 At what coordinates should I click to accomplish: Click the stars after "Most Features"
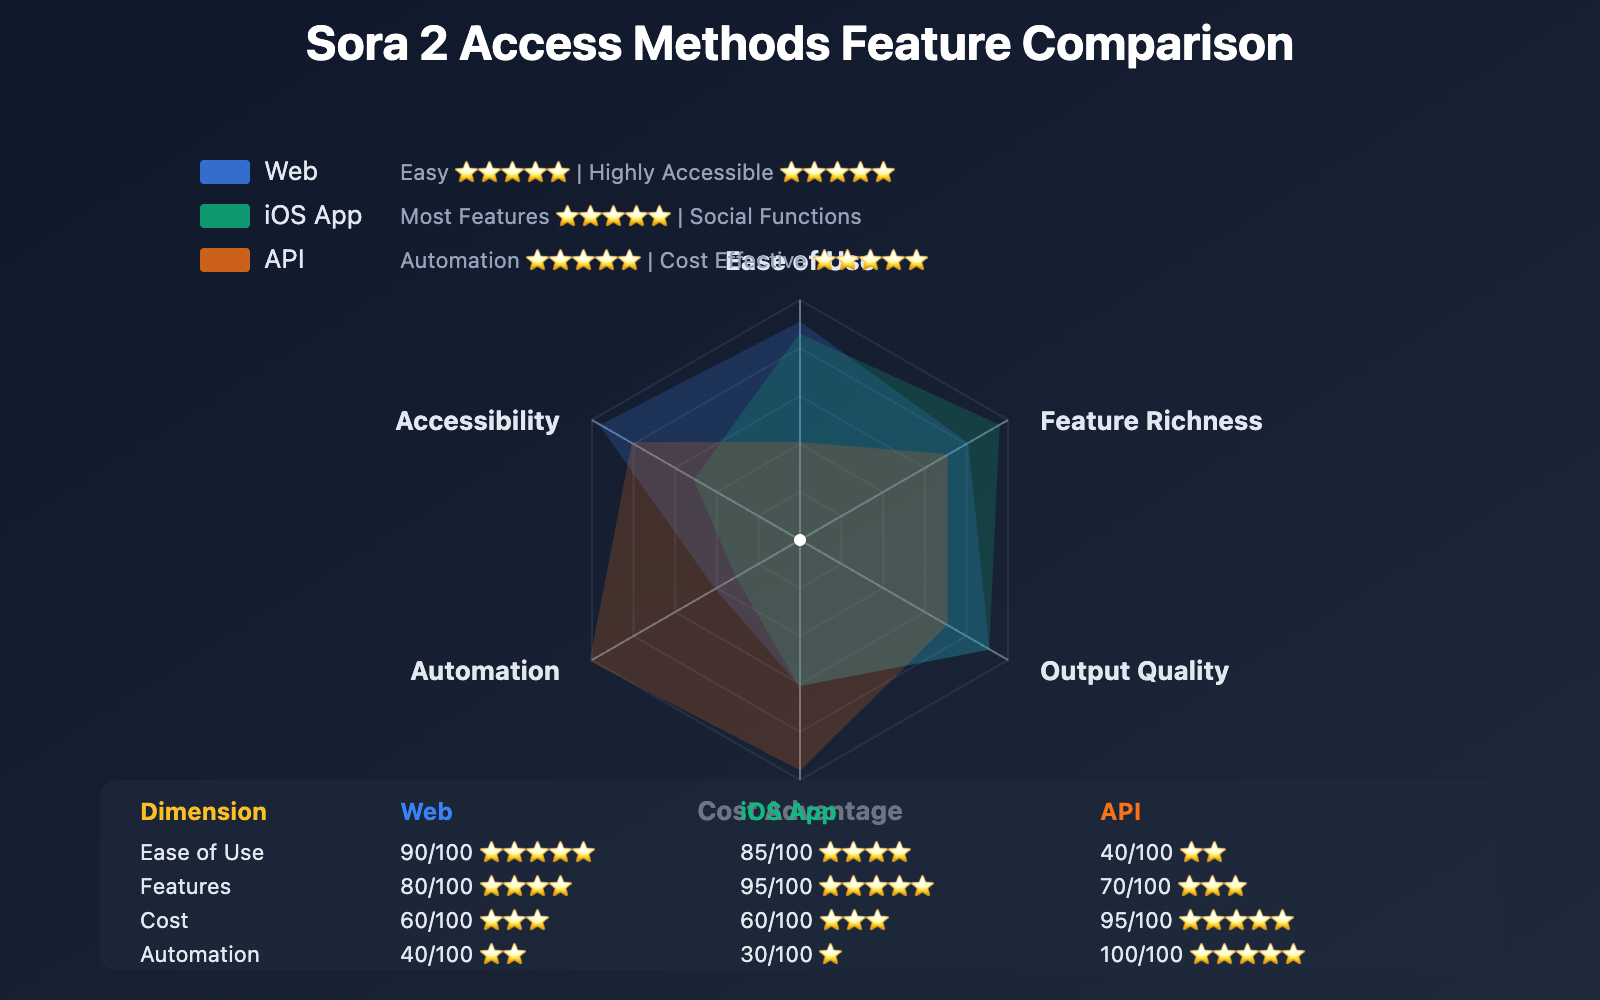pos(613,216)
